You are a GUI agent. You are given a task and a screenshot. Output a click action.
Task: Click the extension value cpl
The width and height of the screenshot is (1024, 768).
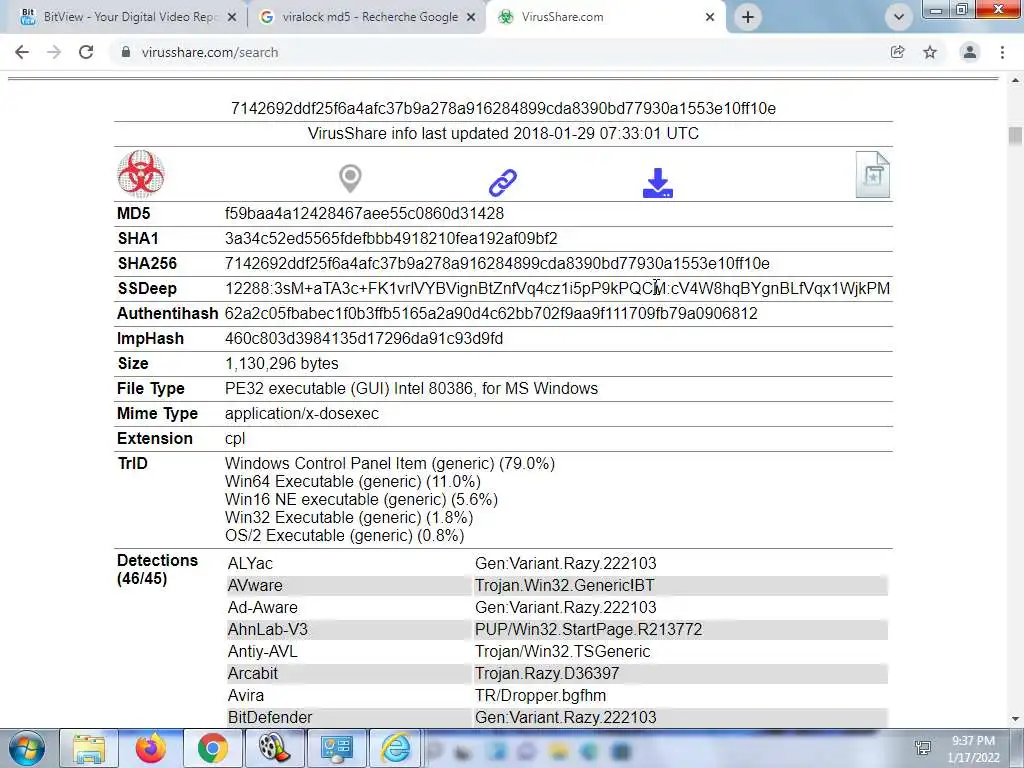coord(235,439)
